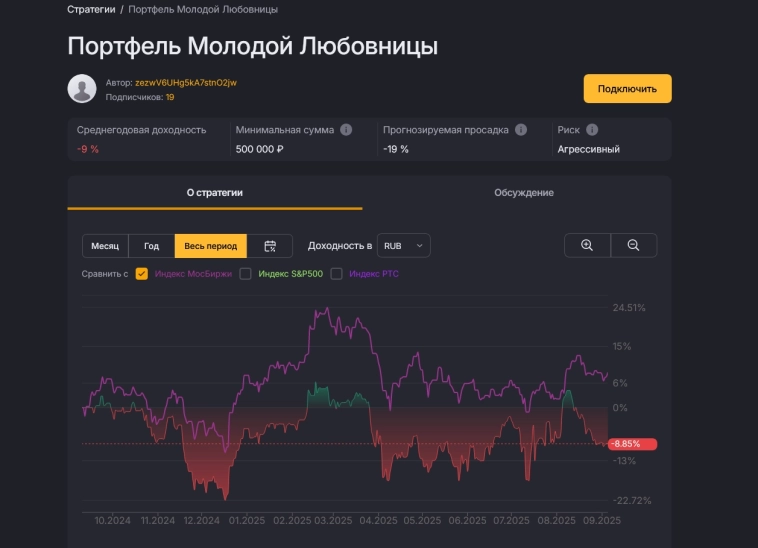
Task: Select the Год period button
Action: (x=152, y=246)
